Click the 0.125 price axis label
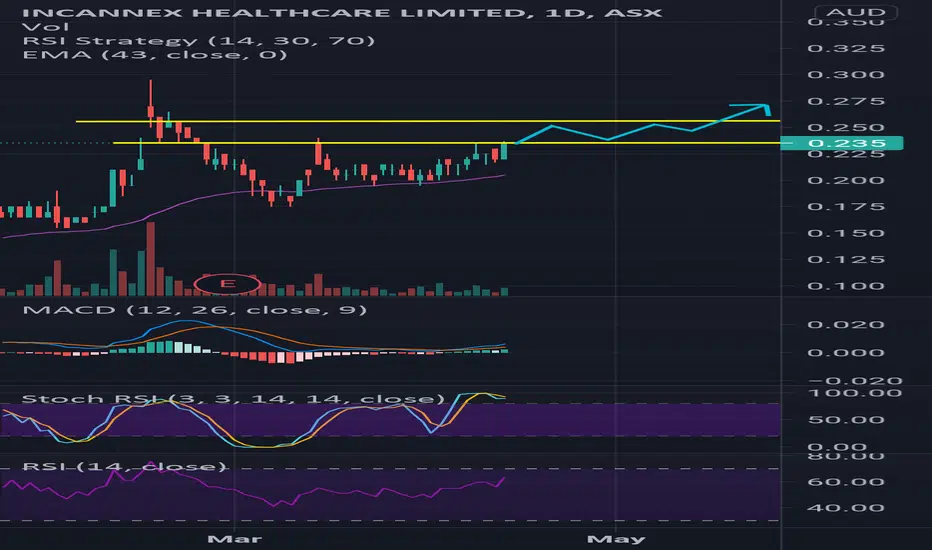932x550 pixels. [846, 259]
